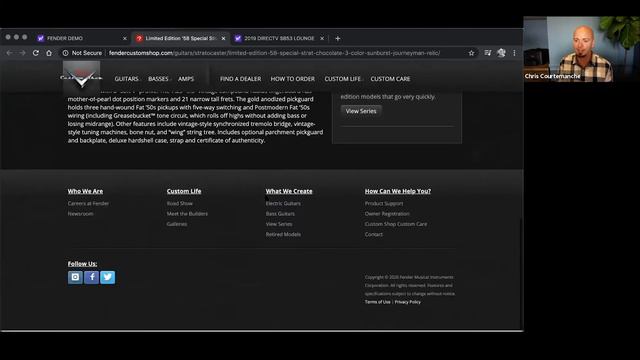Open the Galleries footer link
This screenshot has width=640, height=360.
point(177,224)
